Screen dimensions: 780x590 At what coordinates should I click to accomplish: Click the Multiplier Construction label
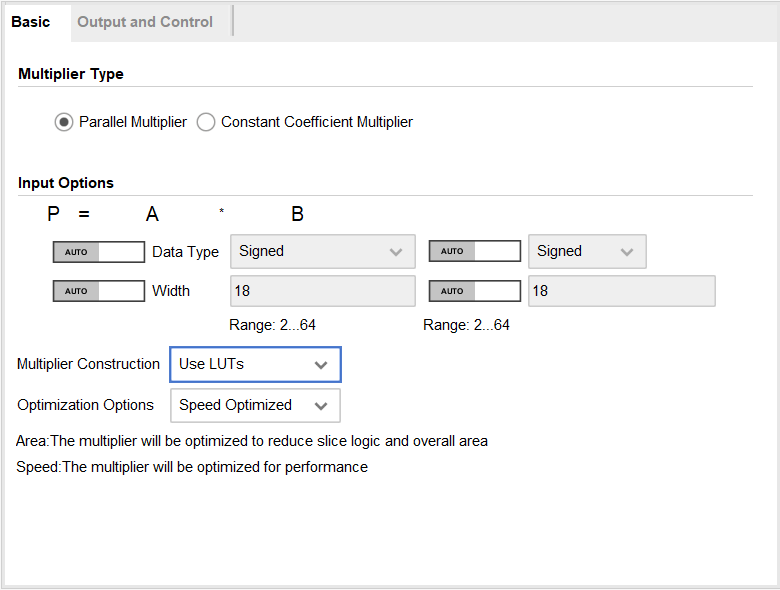pyautogui.click(x=88, y=364)
